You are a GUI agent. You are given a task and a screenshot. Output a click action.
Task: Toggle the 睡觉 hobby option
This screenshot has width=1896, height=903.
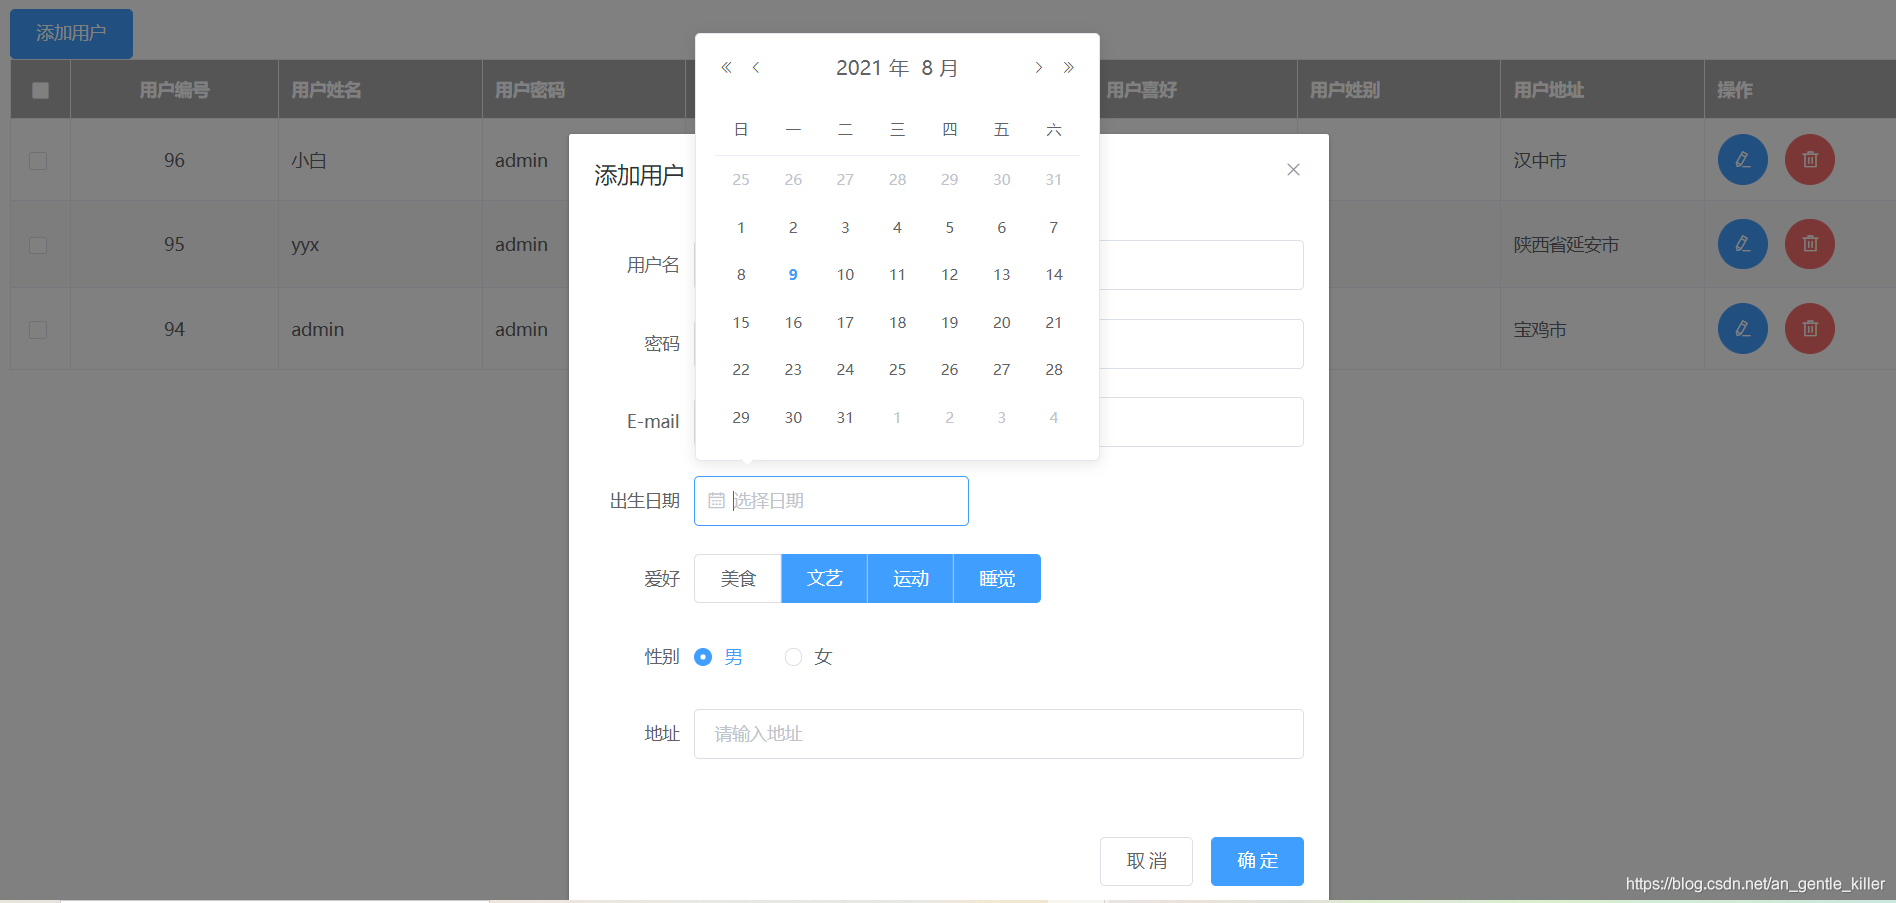point(997,579)
